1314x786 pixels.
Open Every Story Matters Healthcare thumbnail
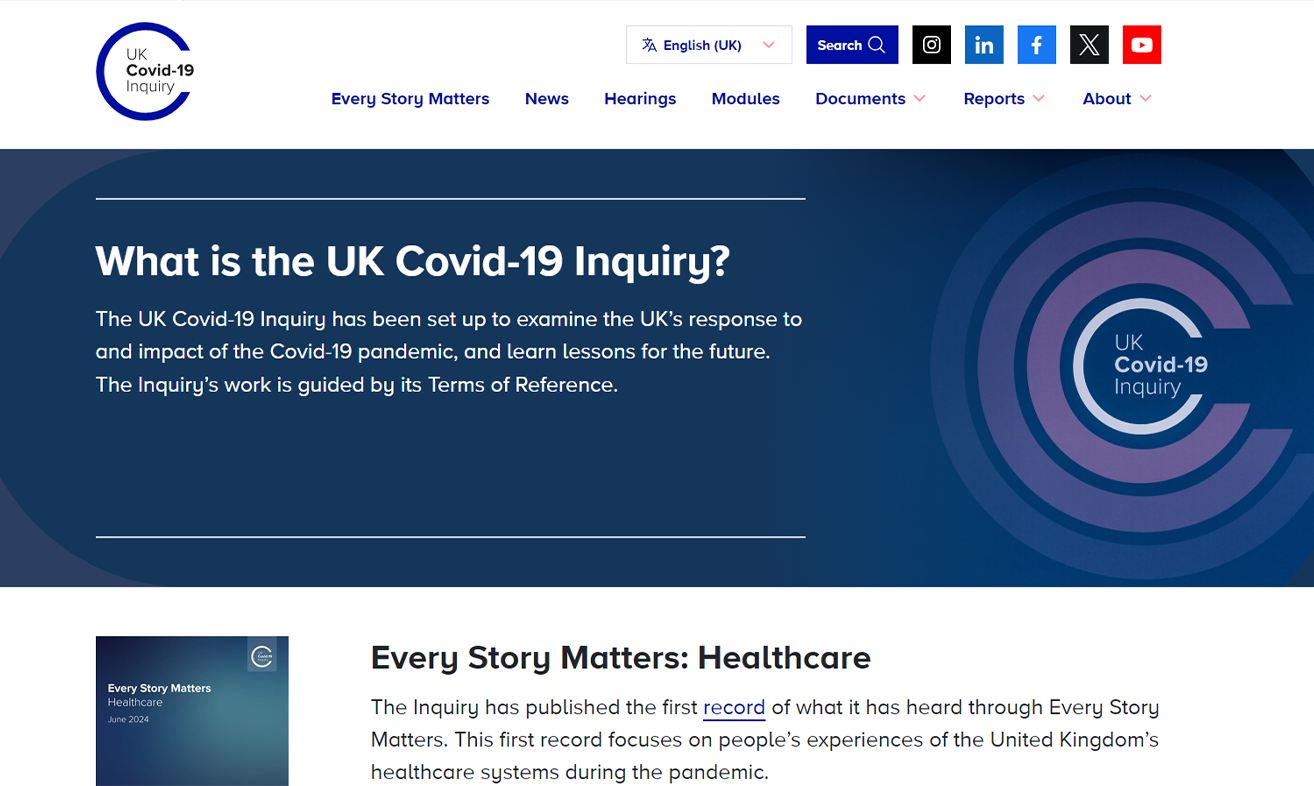[x=192, y=710]
